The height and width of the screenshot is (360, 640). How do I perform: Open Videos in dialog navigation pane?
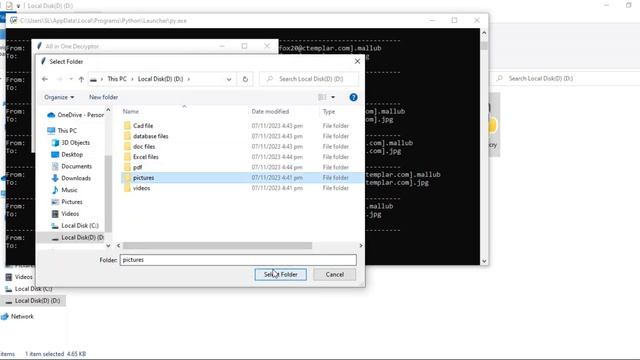point(65,213)
